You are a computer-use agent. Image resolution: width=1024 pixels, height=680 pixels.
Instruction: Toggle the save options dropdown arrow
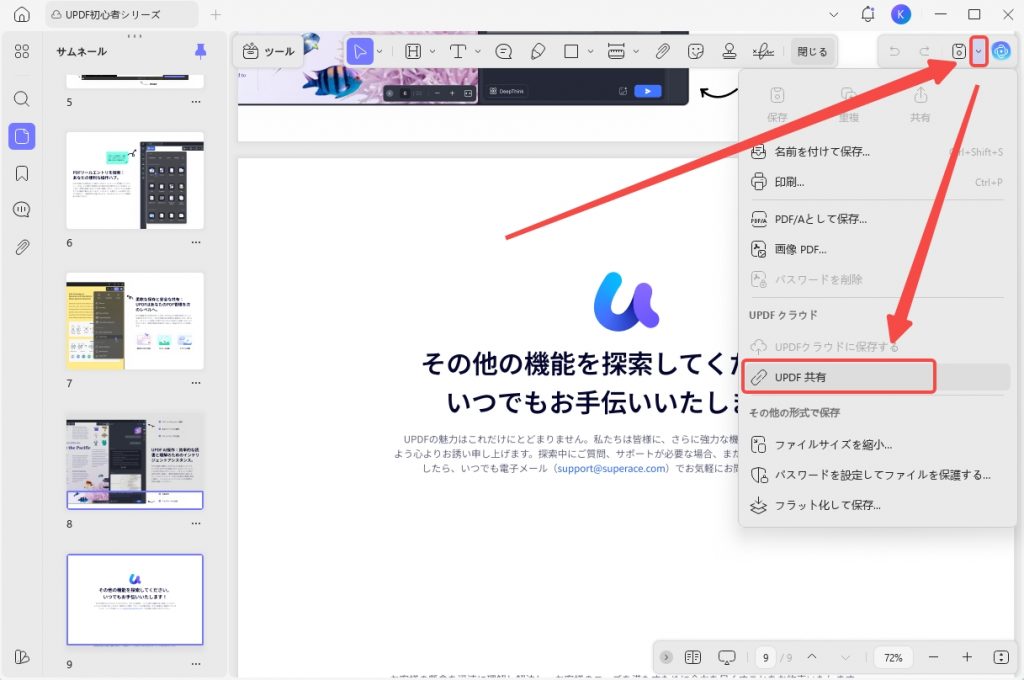point(978,52)
